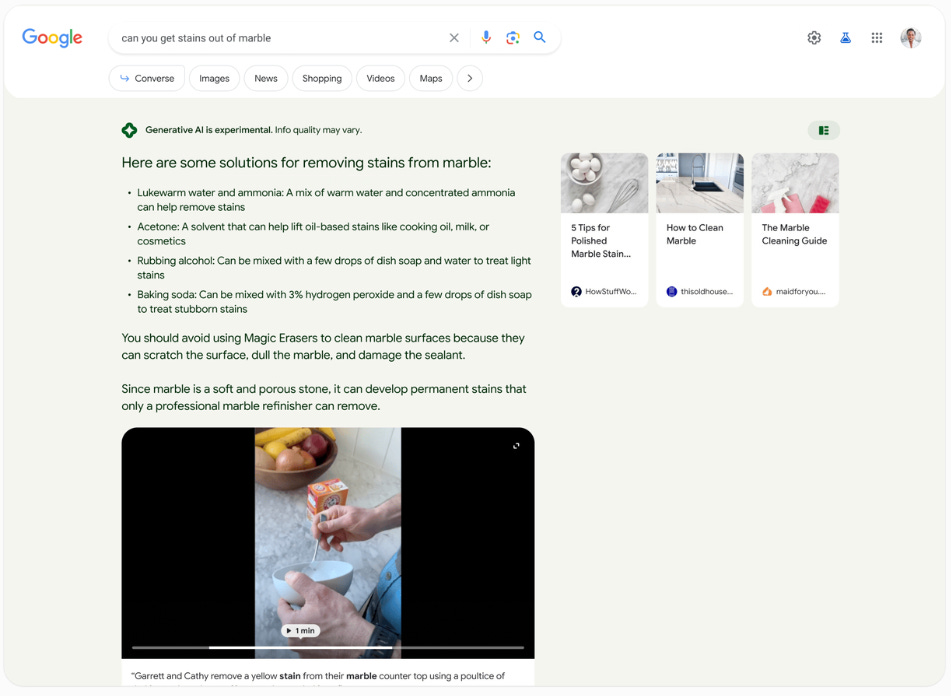Click the eggs and whisk thumbnail
Screen dimensions: 951x696
[604, 182]
